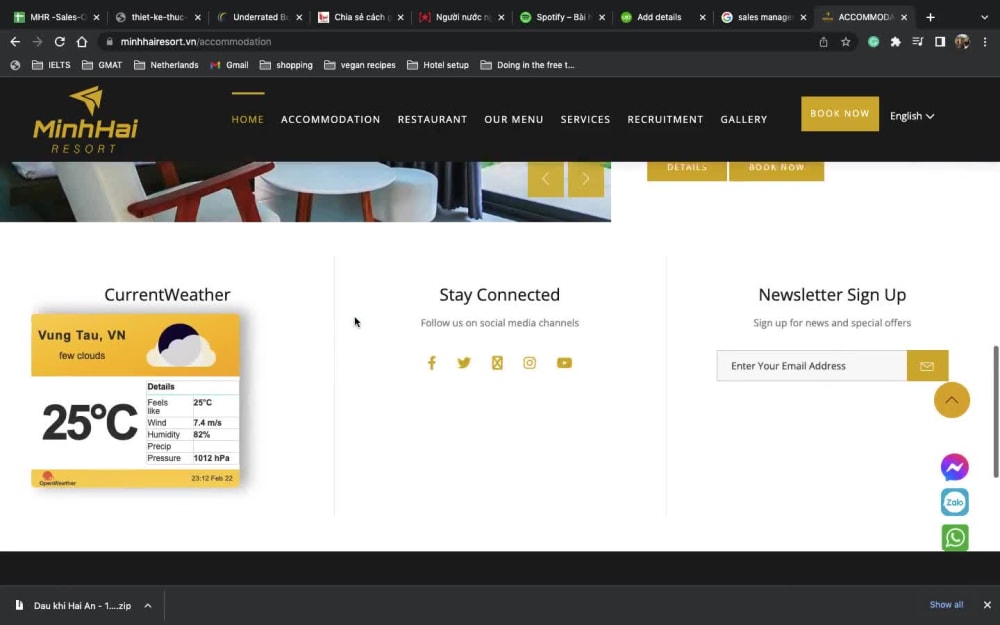Select the HOME menu item

(x=247, y=119)
